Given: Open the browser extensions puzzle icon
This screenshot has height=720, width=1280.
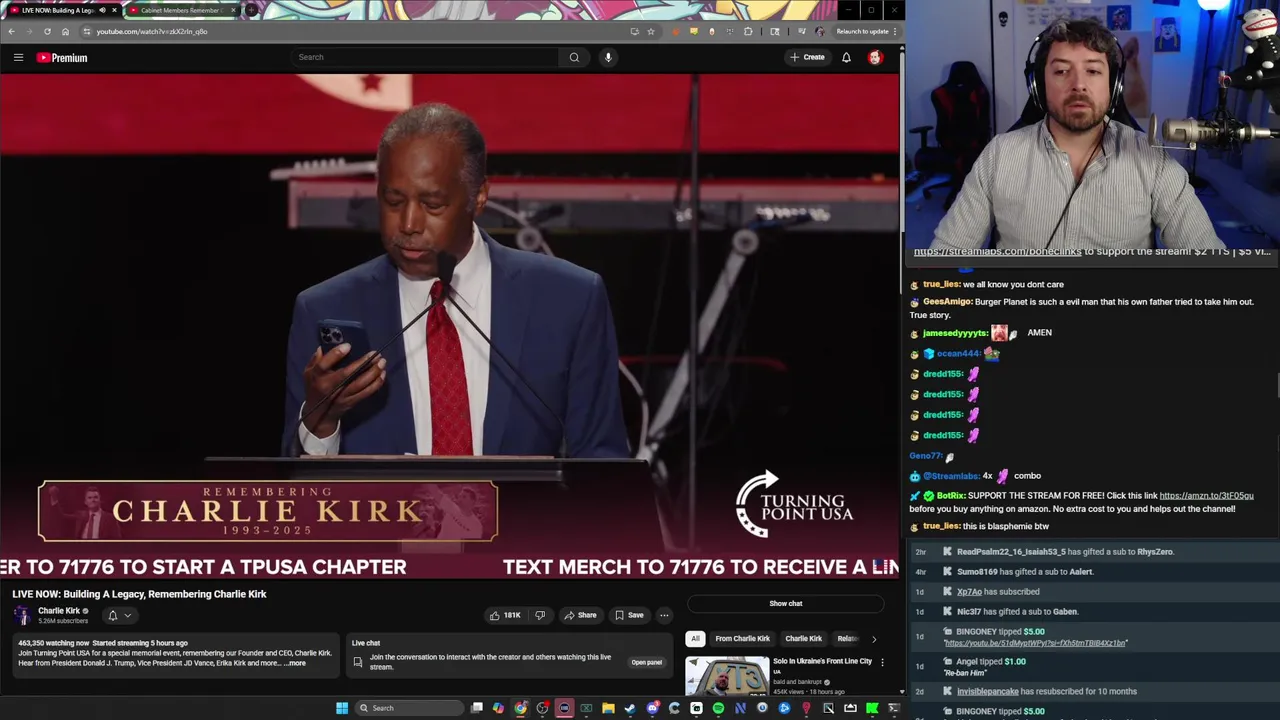Looking at the screenshot, I should coord(748,31).
